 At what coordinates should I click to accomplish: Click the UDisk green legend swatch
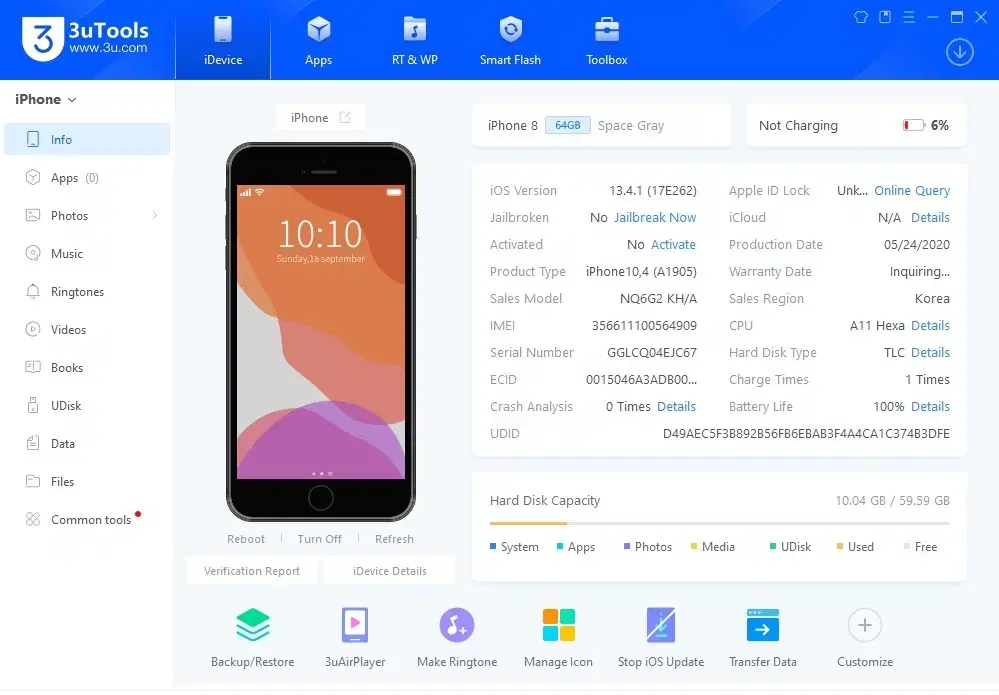(773, 547)
